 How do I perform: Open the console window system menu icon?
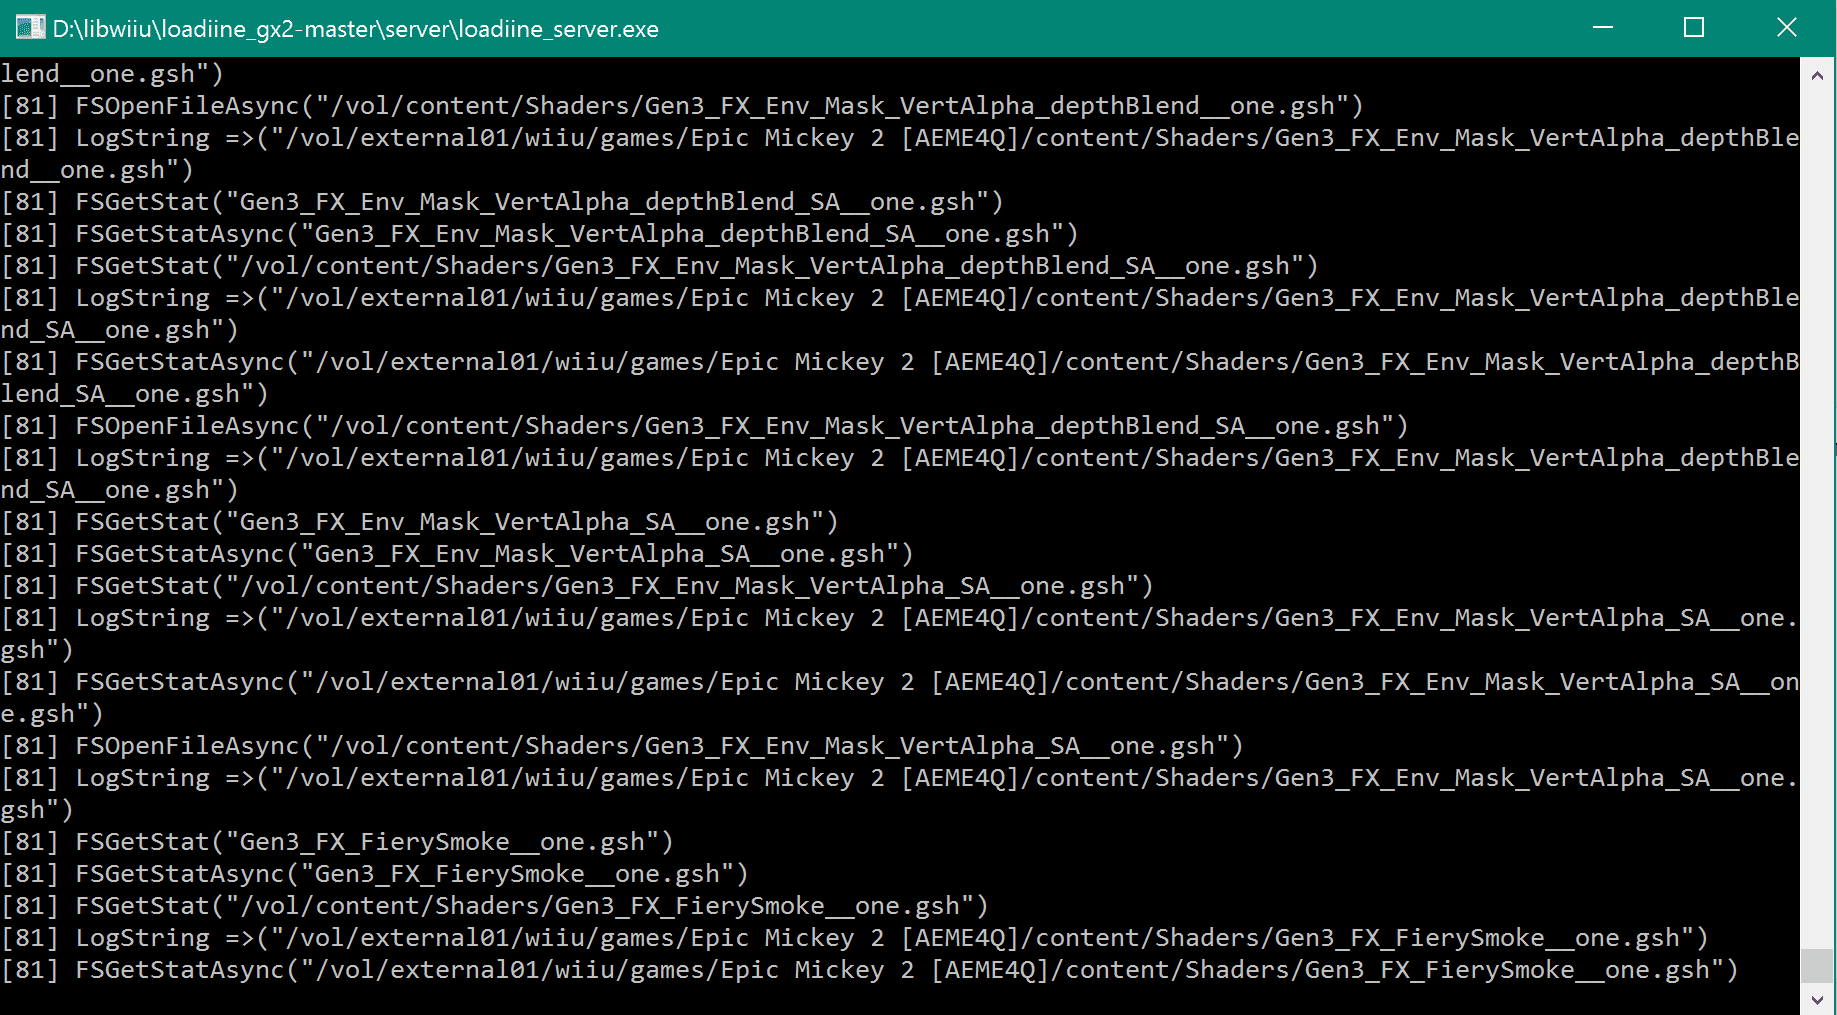pos(30,28)
